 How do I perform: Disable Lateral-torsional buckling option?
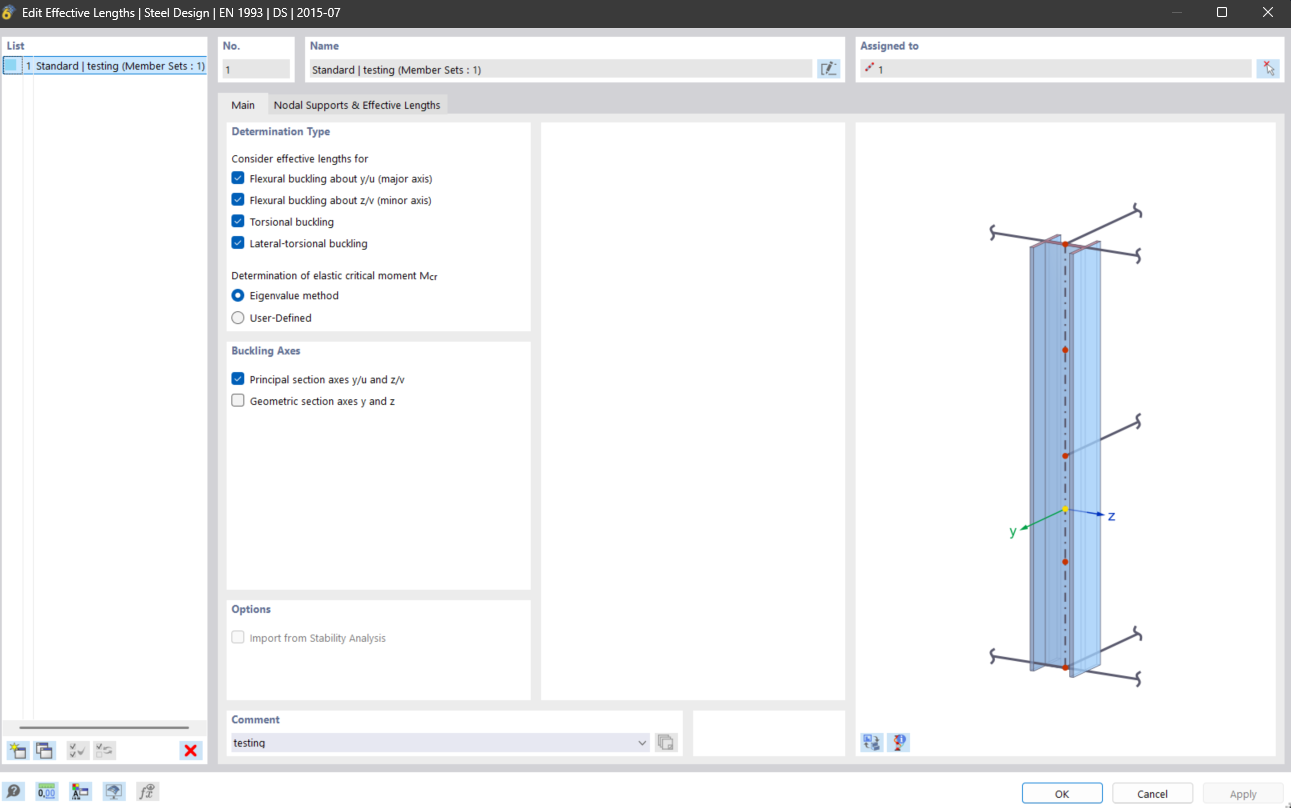[x=238, y=243]
